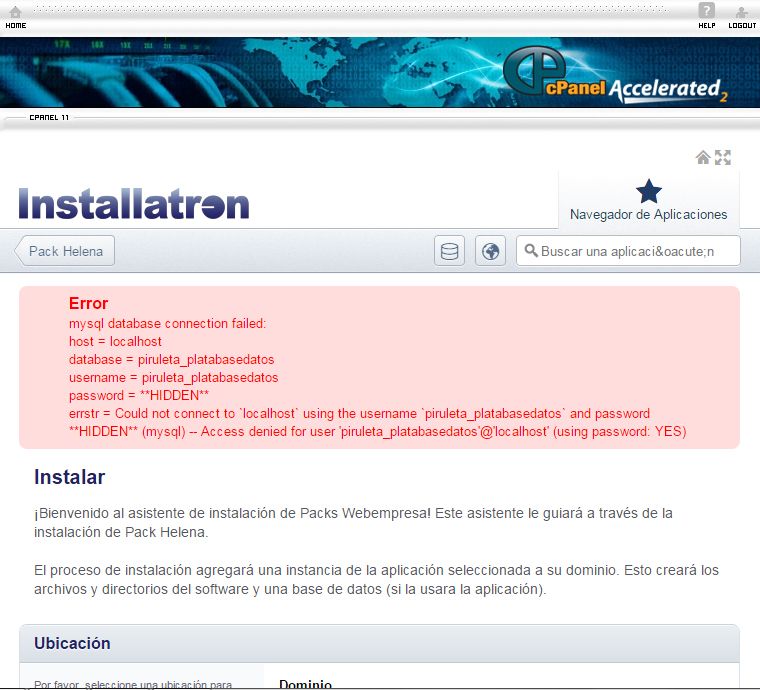The image size is (760, 690).
Task: Select the Ubicación section header
Action: 380,643
